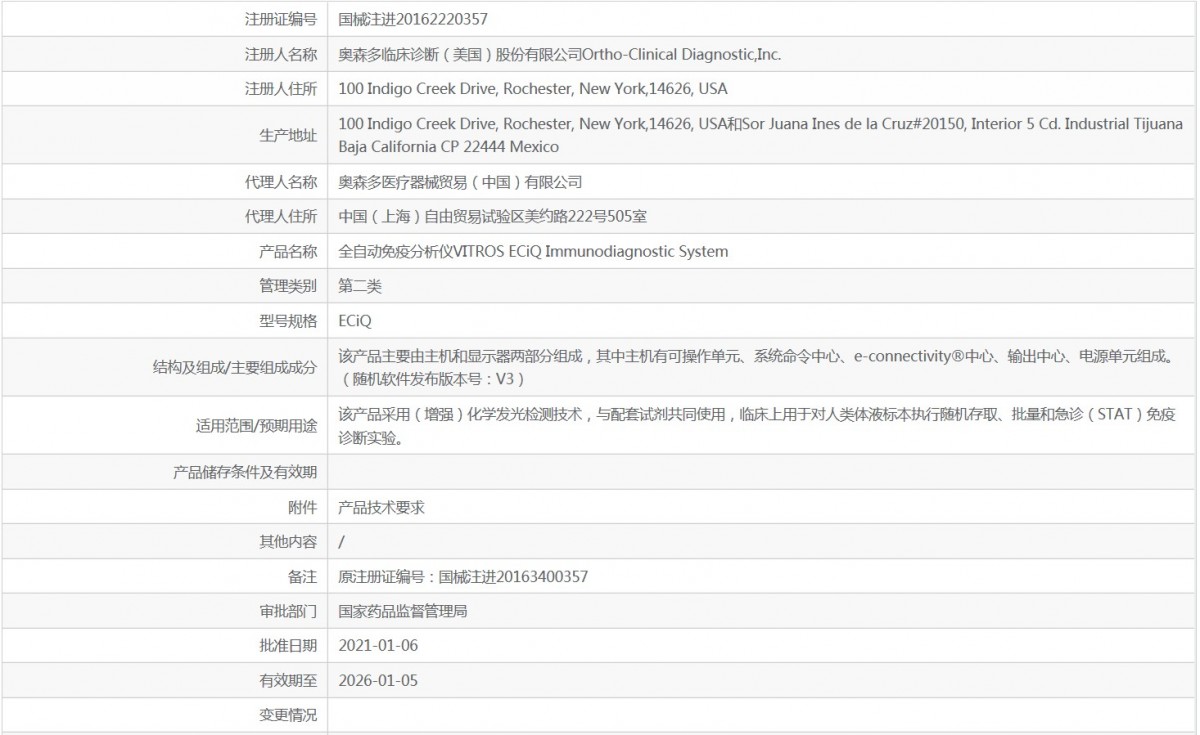The height and width of the screenshot is (735, 1200).
Task: Click the 生产地址 label
Action: click(x=288, y=136)
